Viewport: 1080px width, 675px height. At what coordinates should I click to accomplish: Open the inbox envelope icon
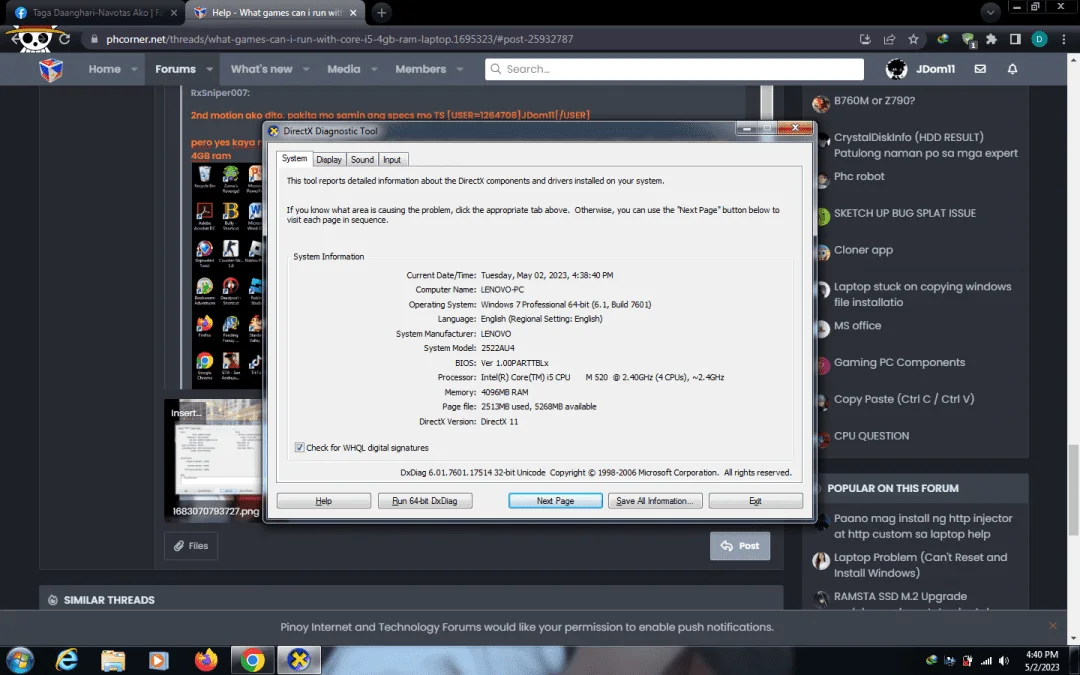[980, 69]
